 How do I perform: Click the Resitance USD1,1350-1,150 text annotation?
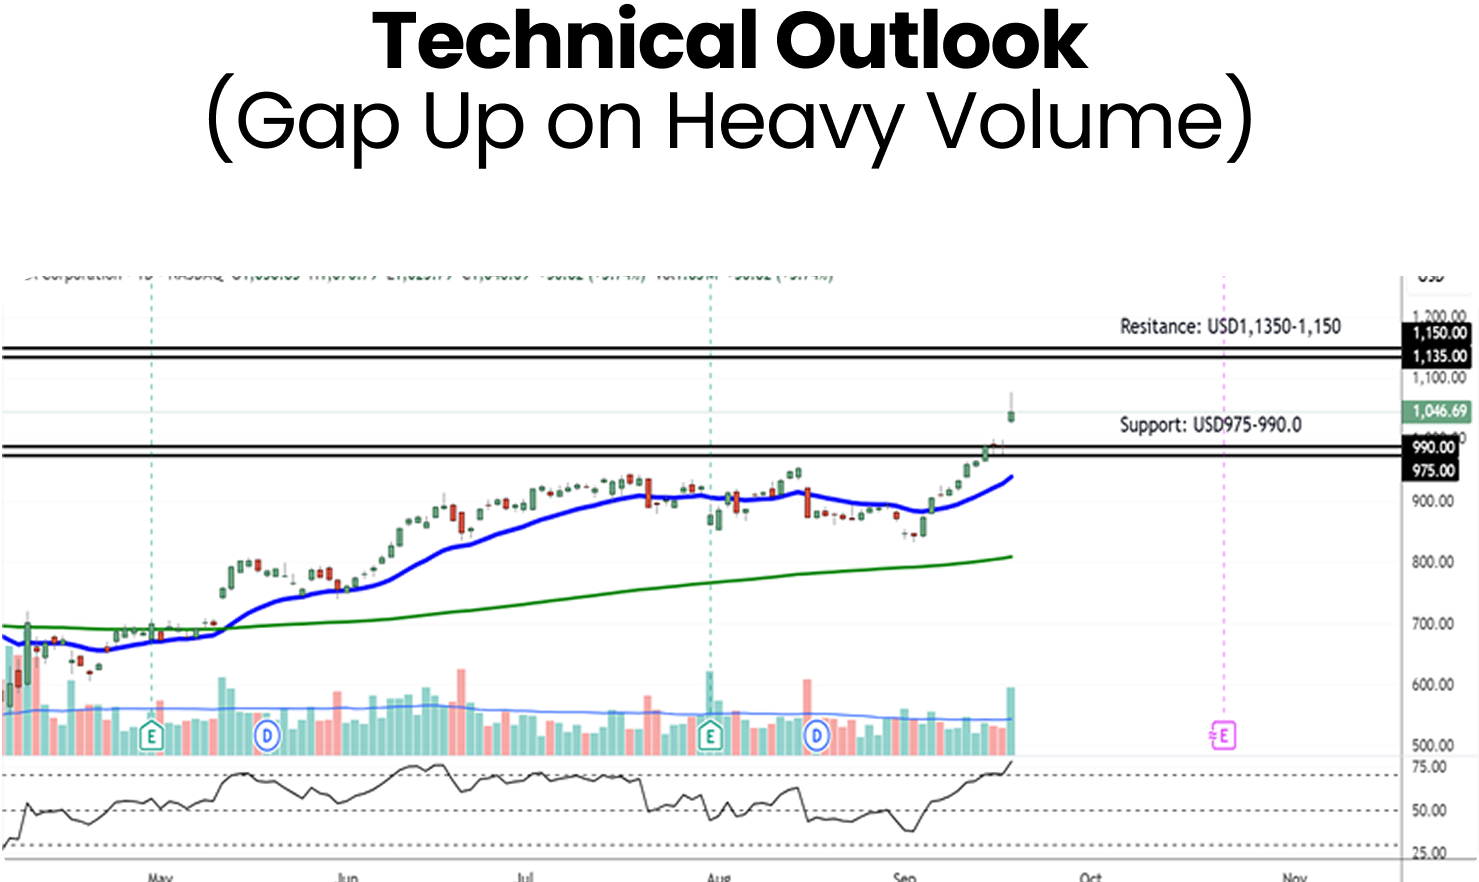coord(1230,326)
